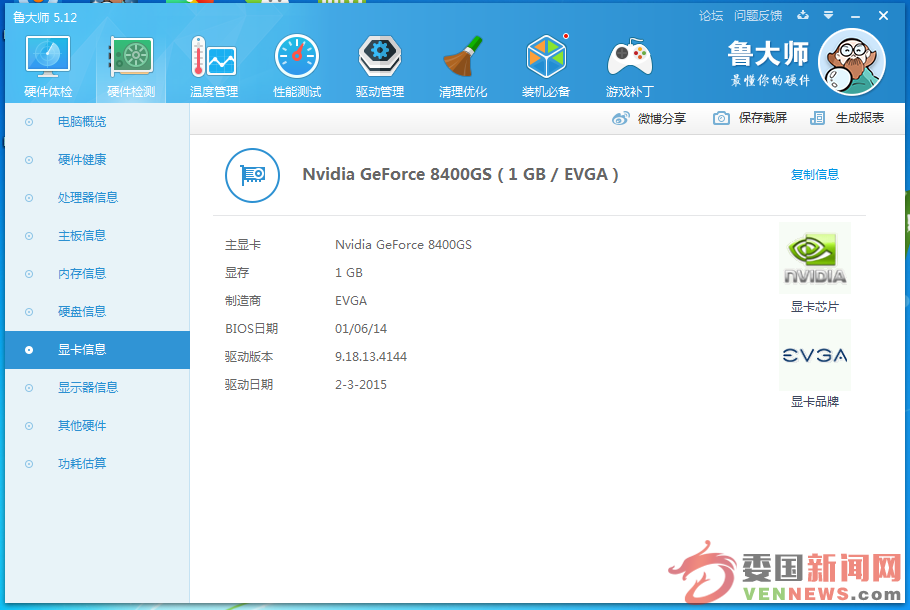Click 微博分享 share button text
Screen dimensions: 910x610
tap(662, 118)
